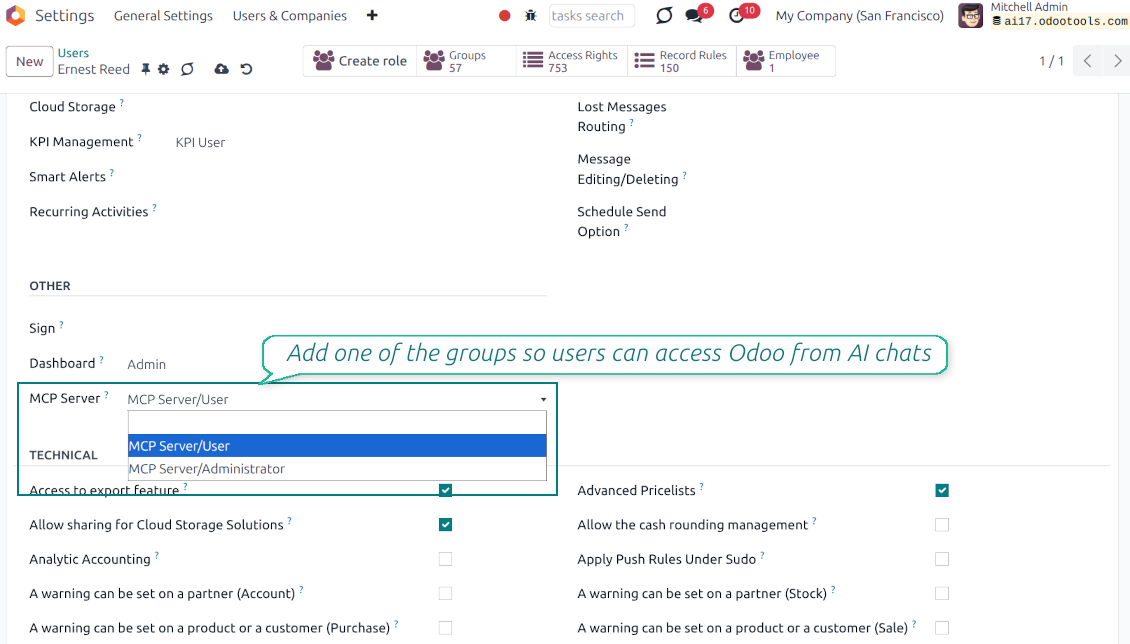Collapse the MCP Server dropdown arrow

(543, 398)
